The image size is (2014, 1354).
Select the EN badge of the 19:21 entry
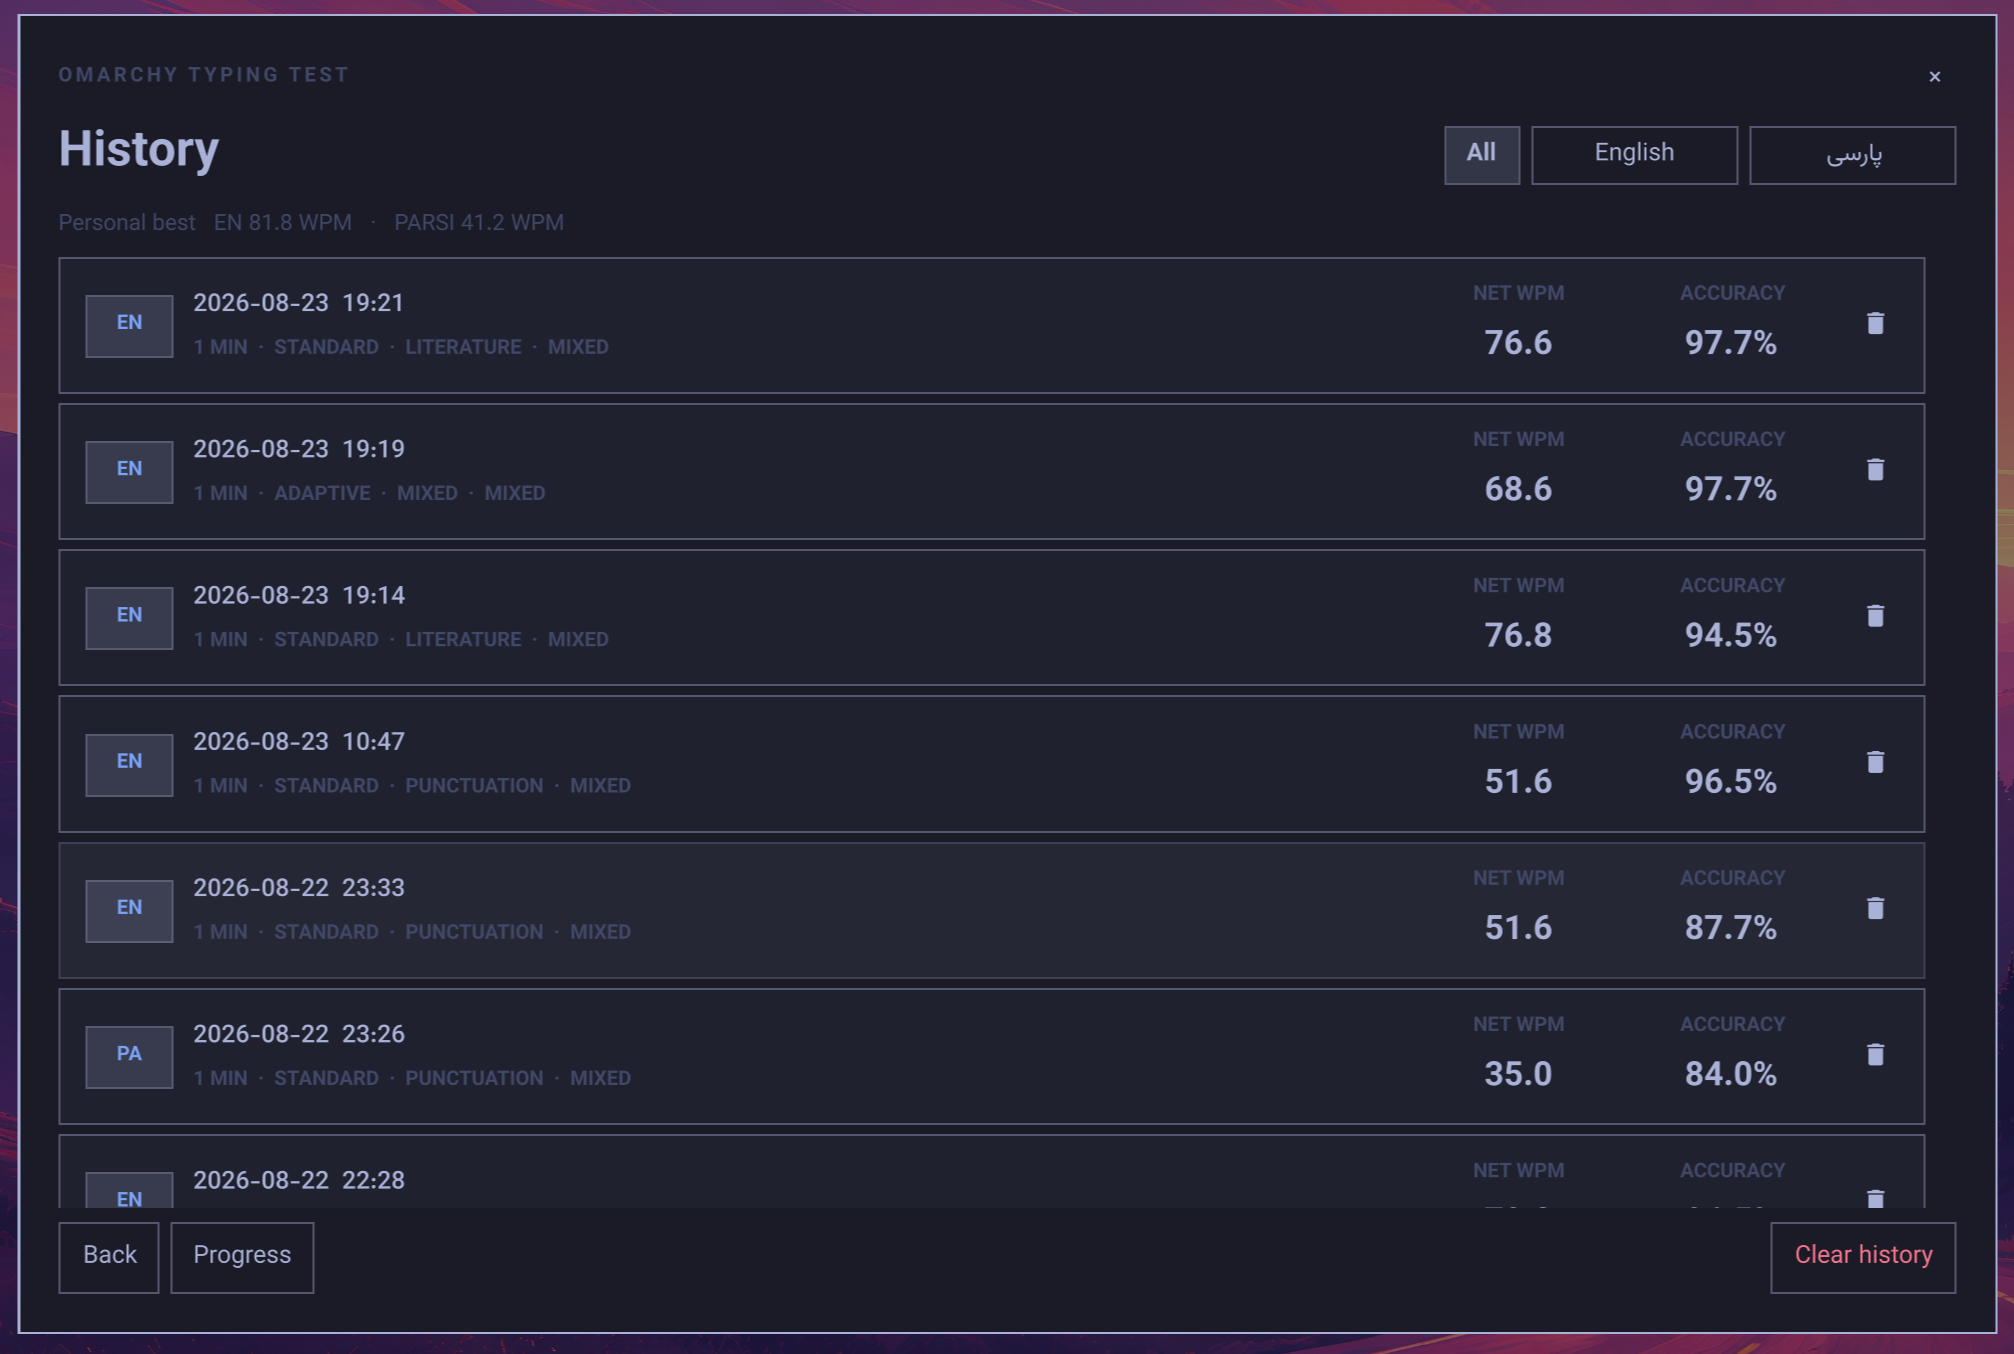point(129,324)
